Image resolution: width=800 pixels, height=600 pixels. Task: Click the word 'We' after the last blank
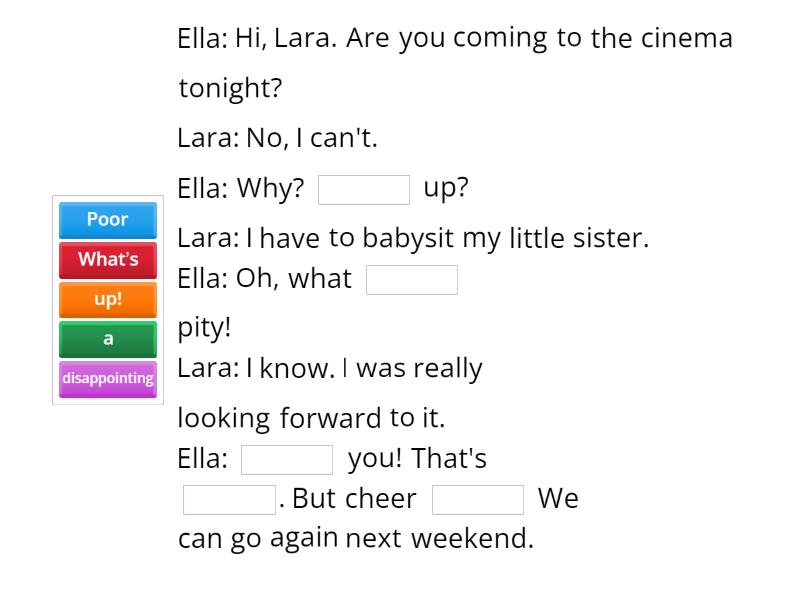coord(558,498)
